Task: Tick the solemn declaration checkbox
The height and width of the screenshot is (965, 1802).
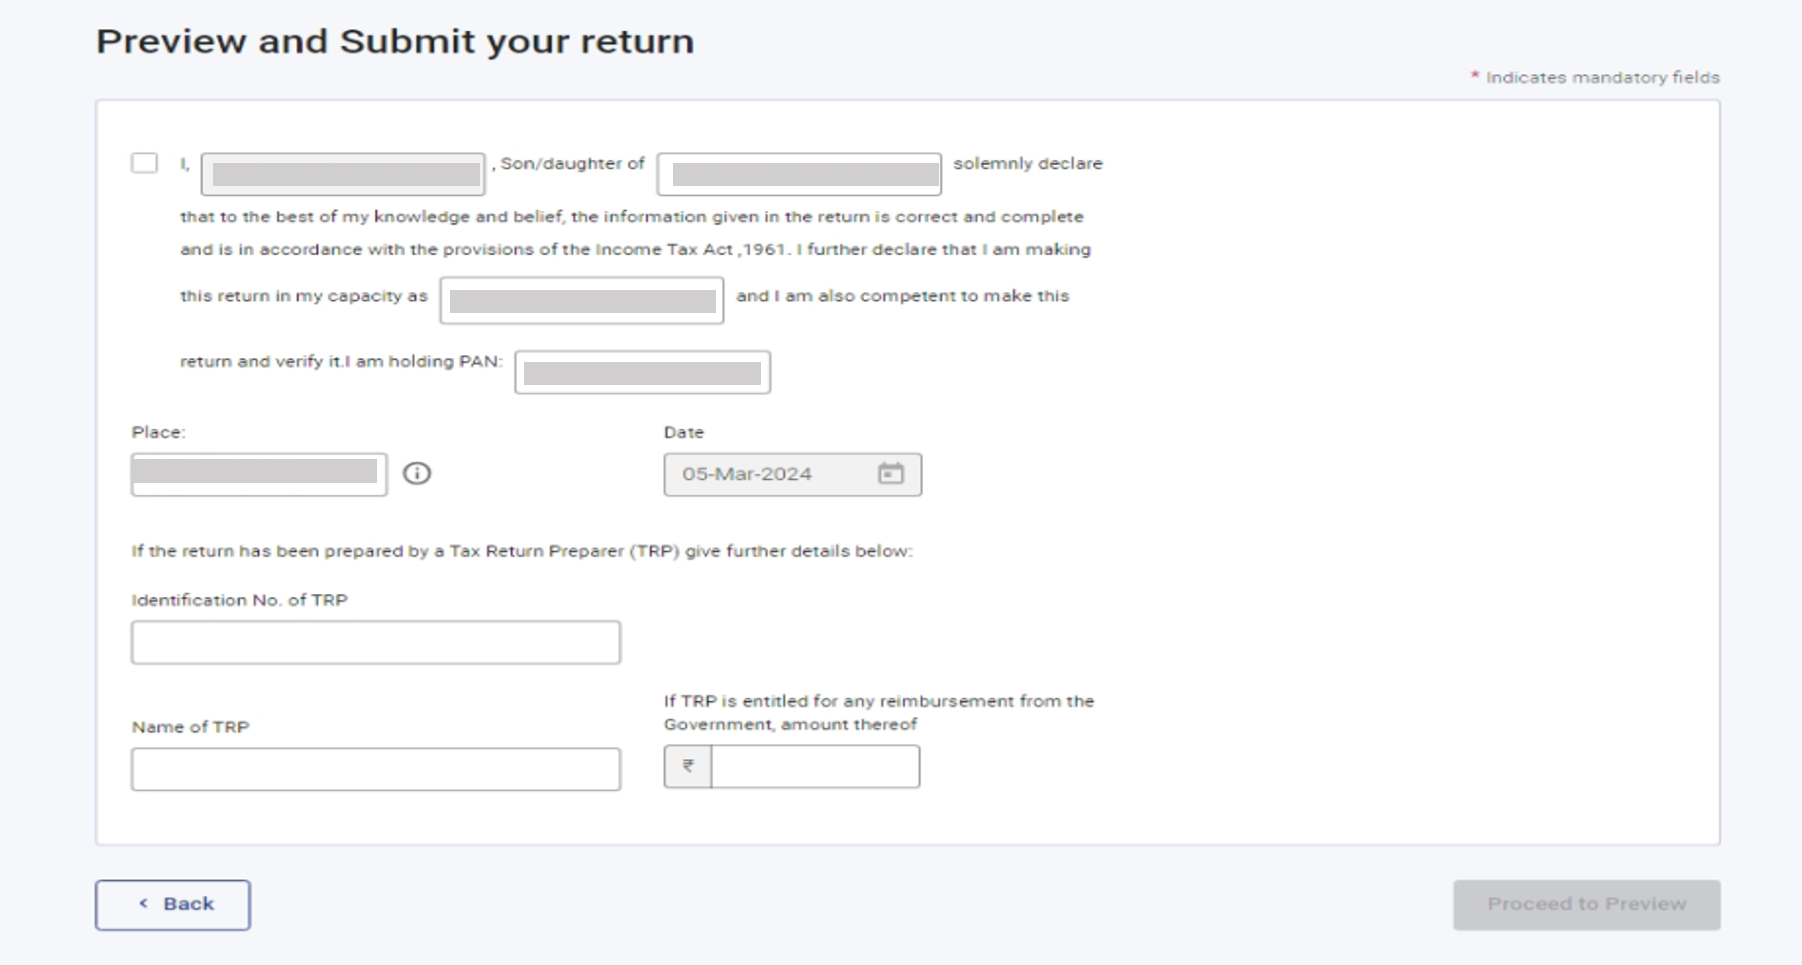Action: 144,163
